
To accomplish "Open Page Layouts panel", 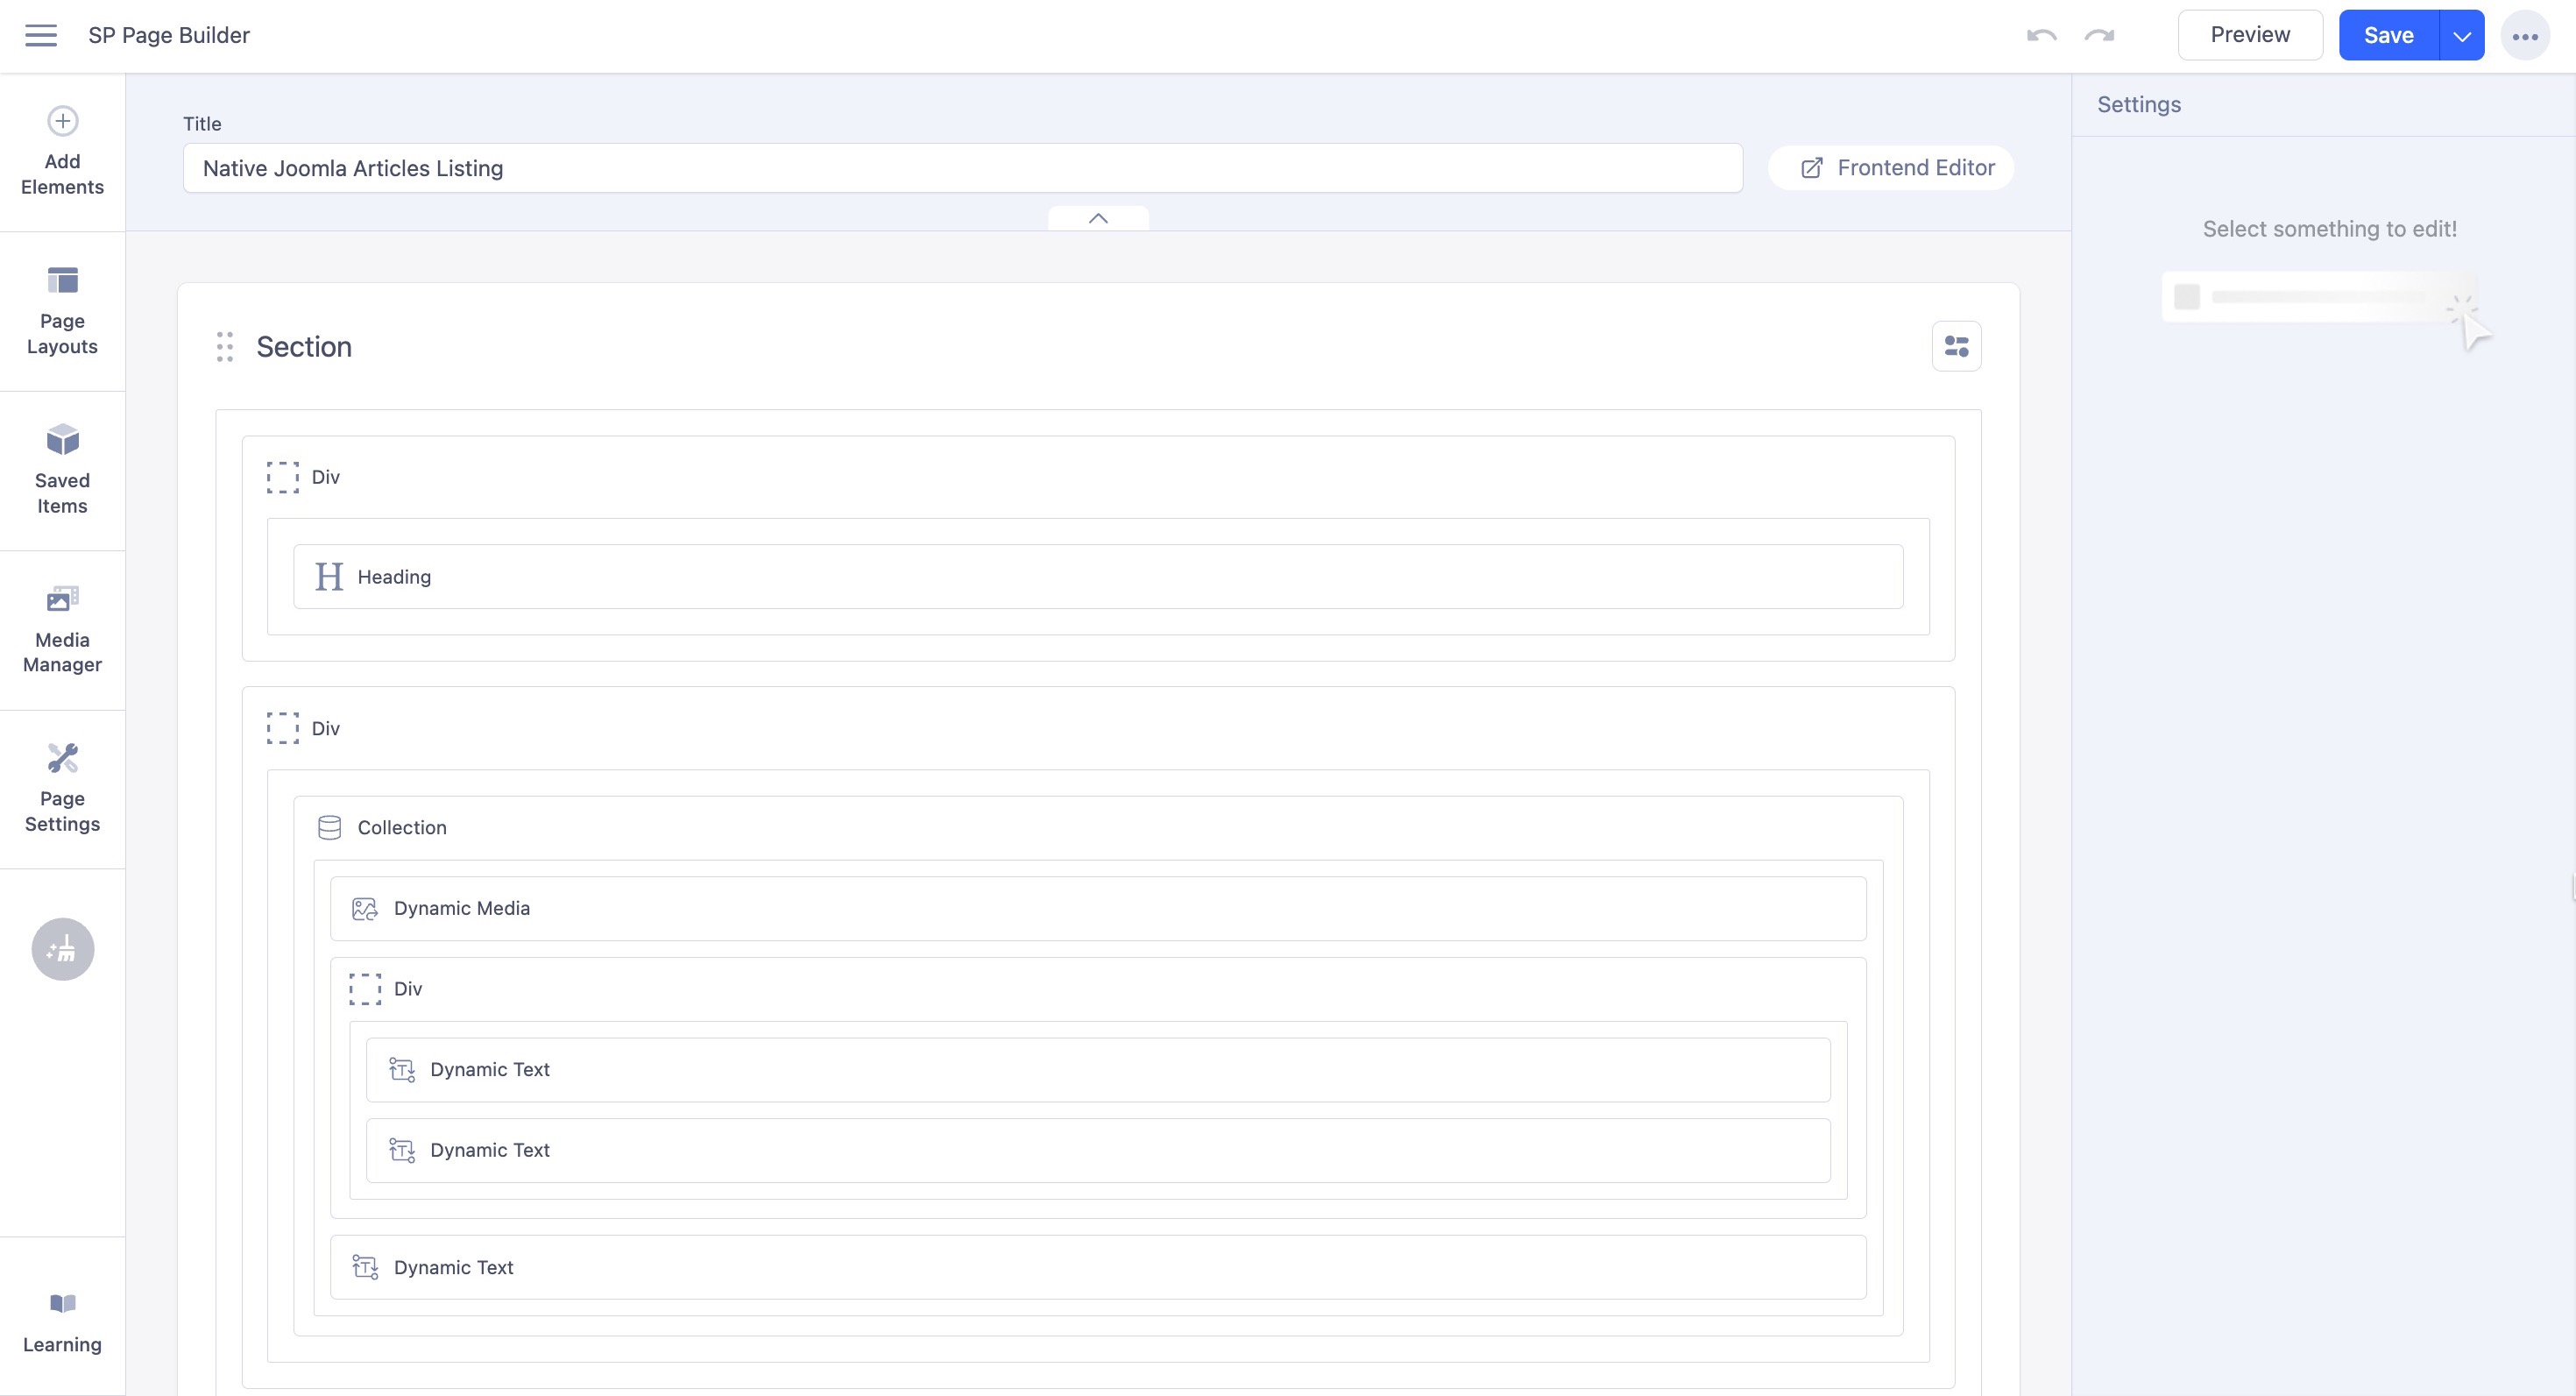I will coord(62,310).
